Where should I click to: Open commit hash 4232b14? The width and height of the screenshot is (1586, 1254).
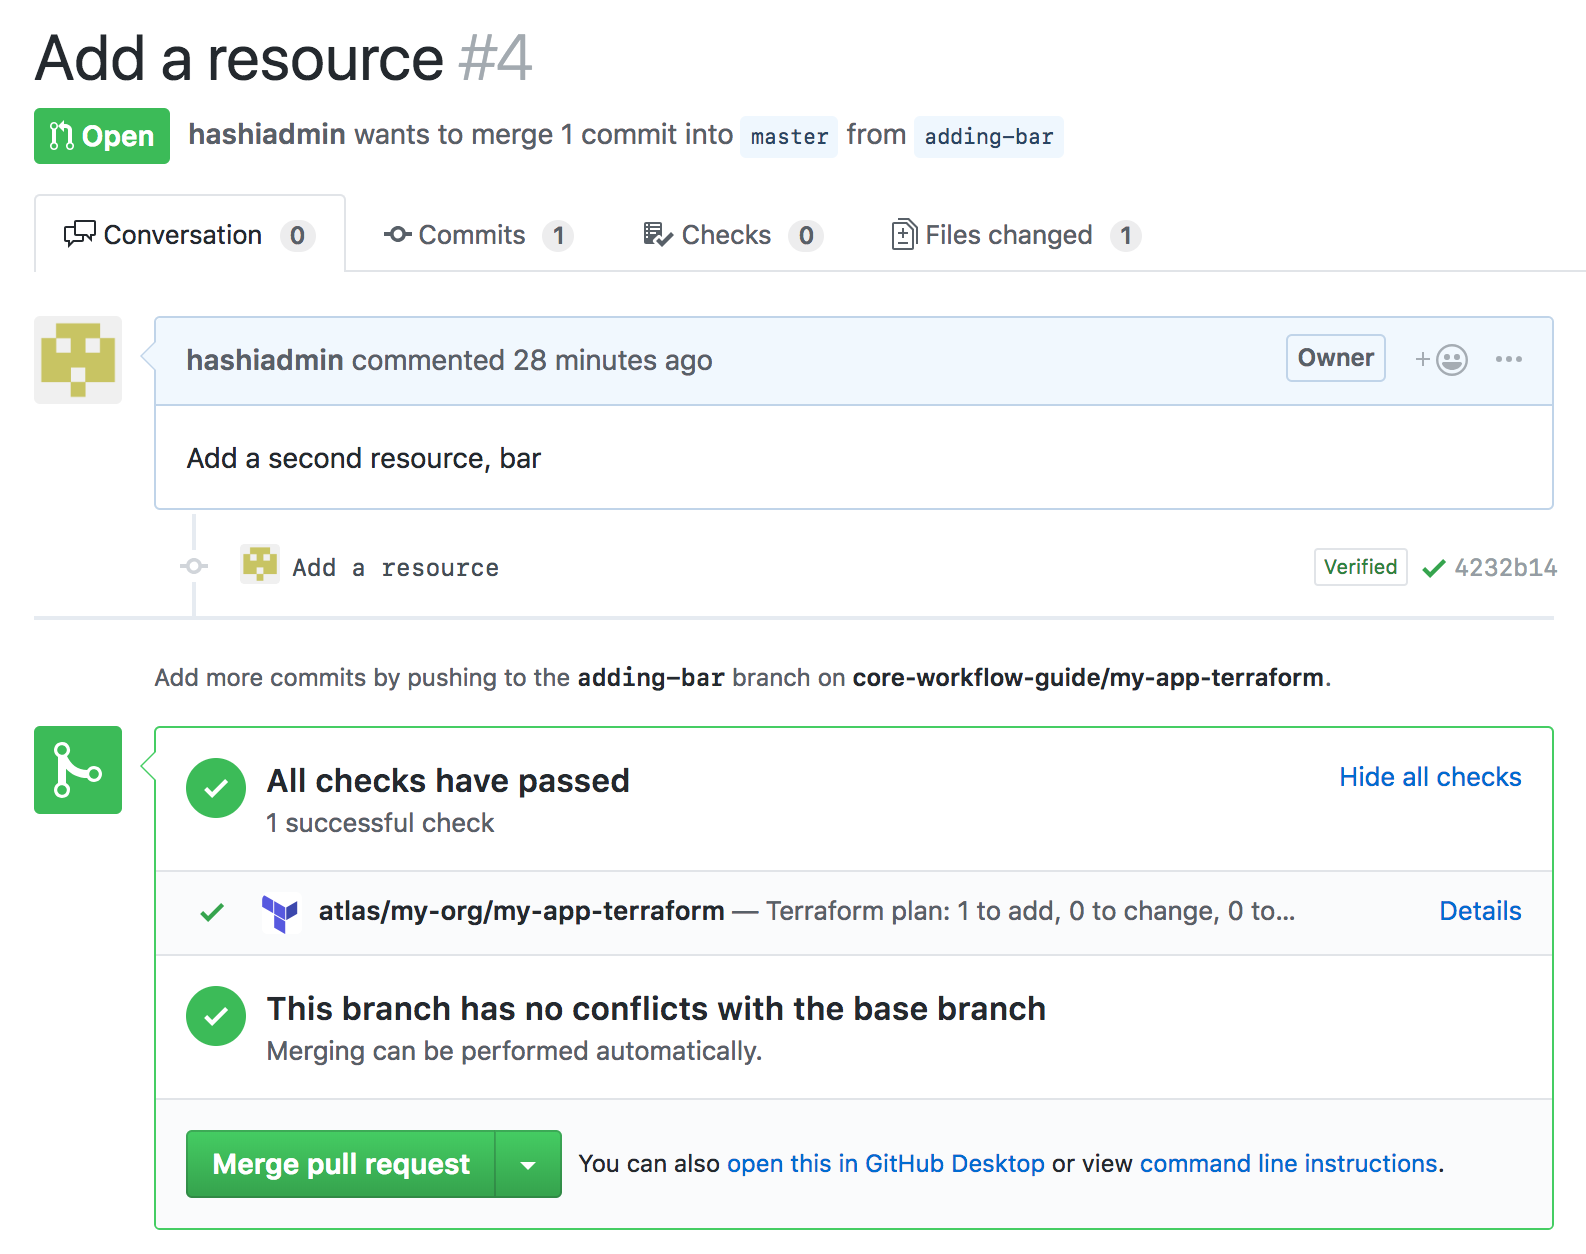pos(1505,568)
